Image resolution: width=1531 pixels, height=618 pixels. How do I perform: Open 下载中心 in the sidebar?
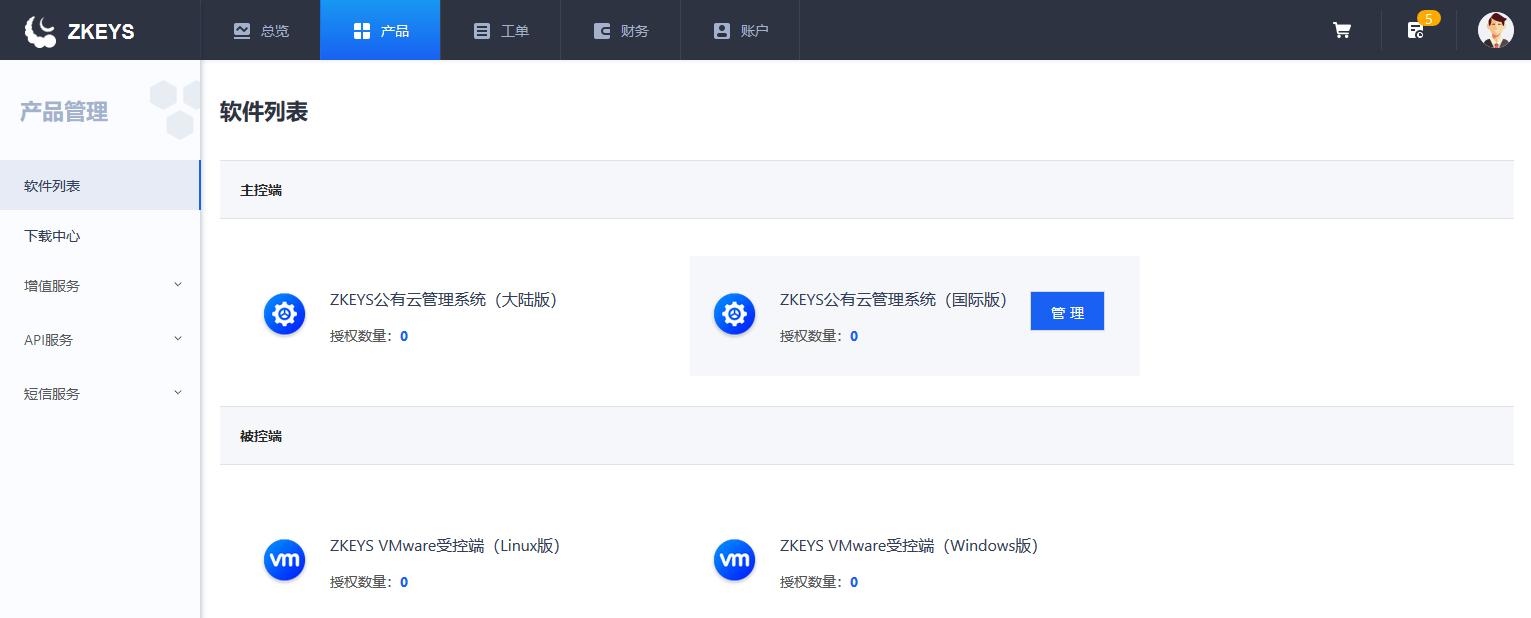[x=100, y=236]
